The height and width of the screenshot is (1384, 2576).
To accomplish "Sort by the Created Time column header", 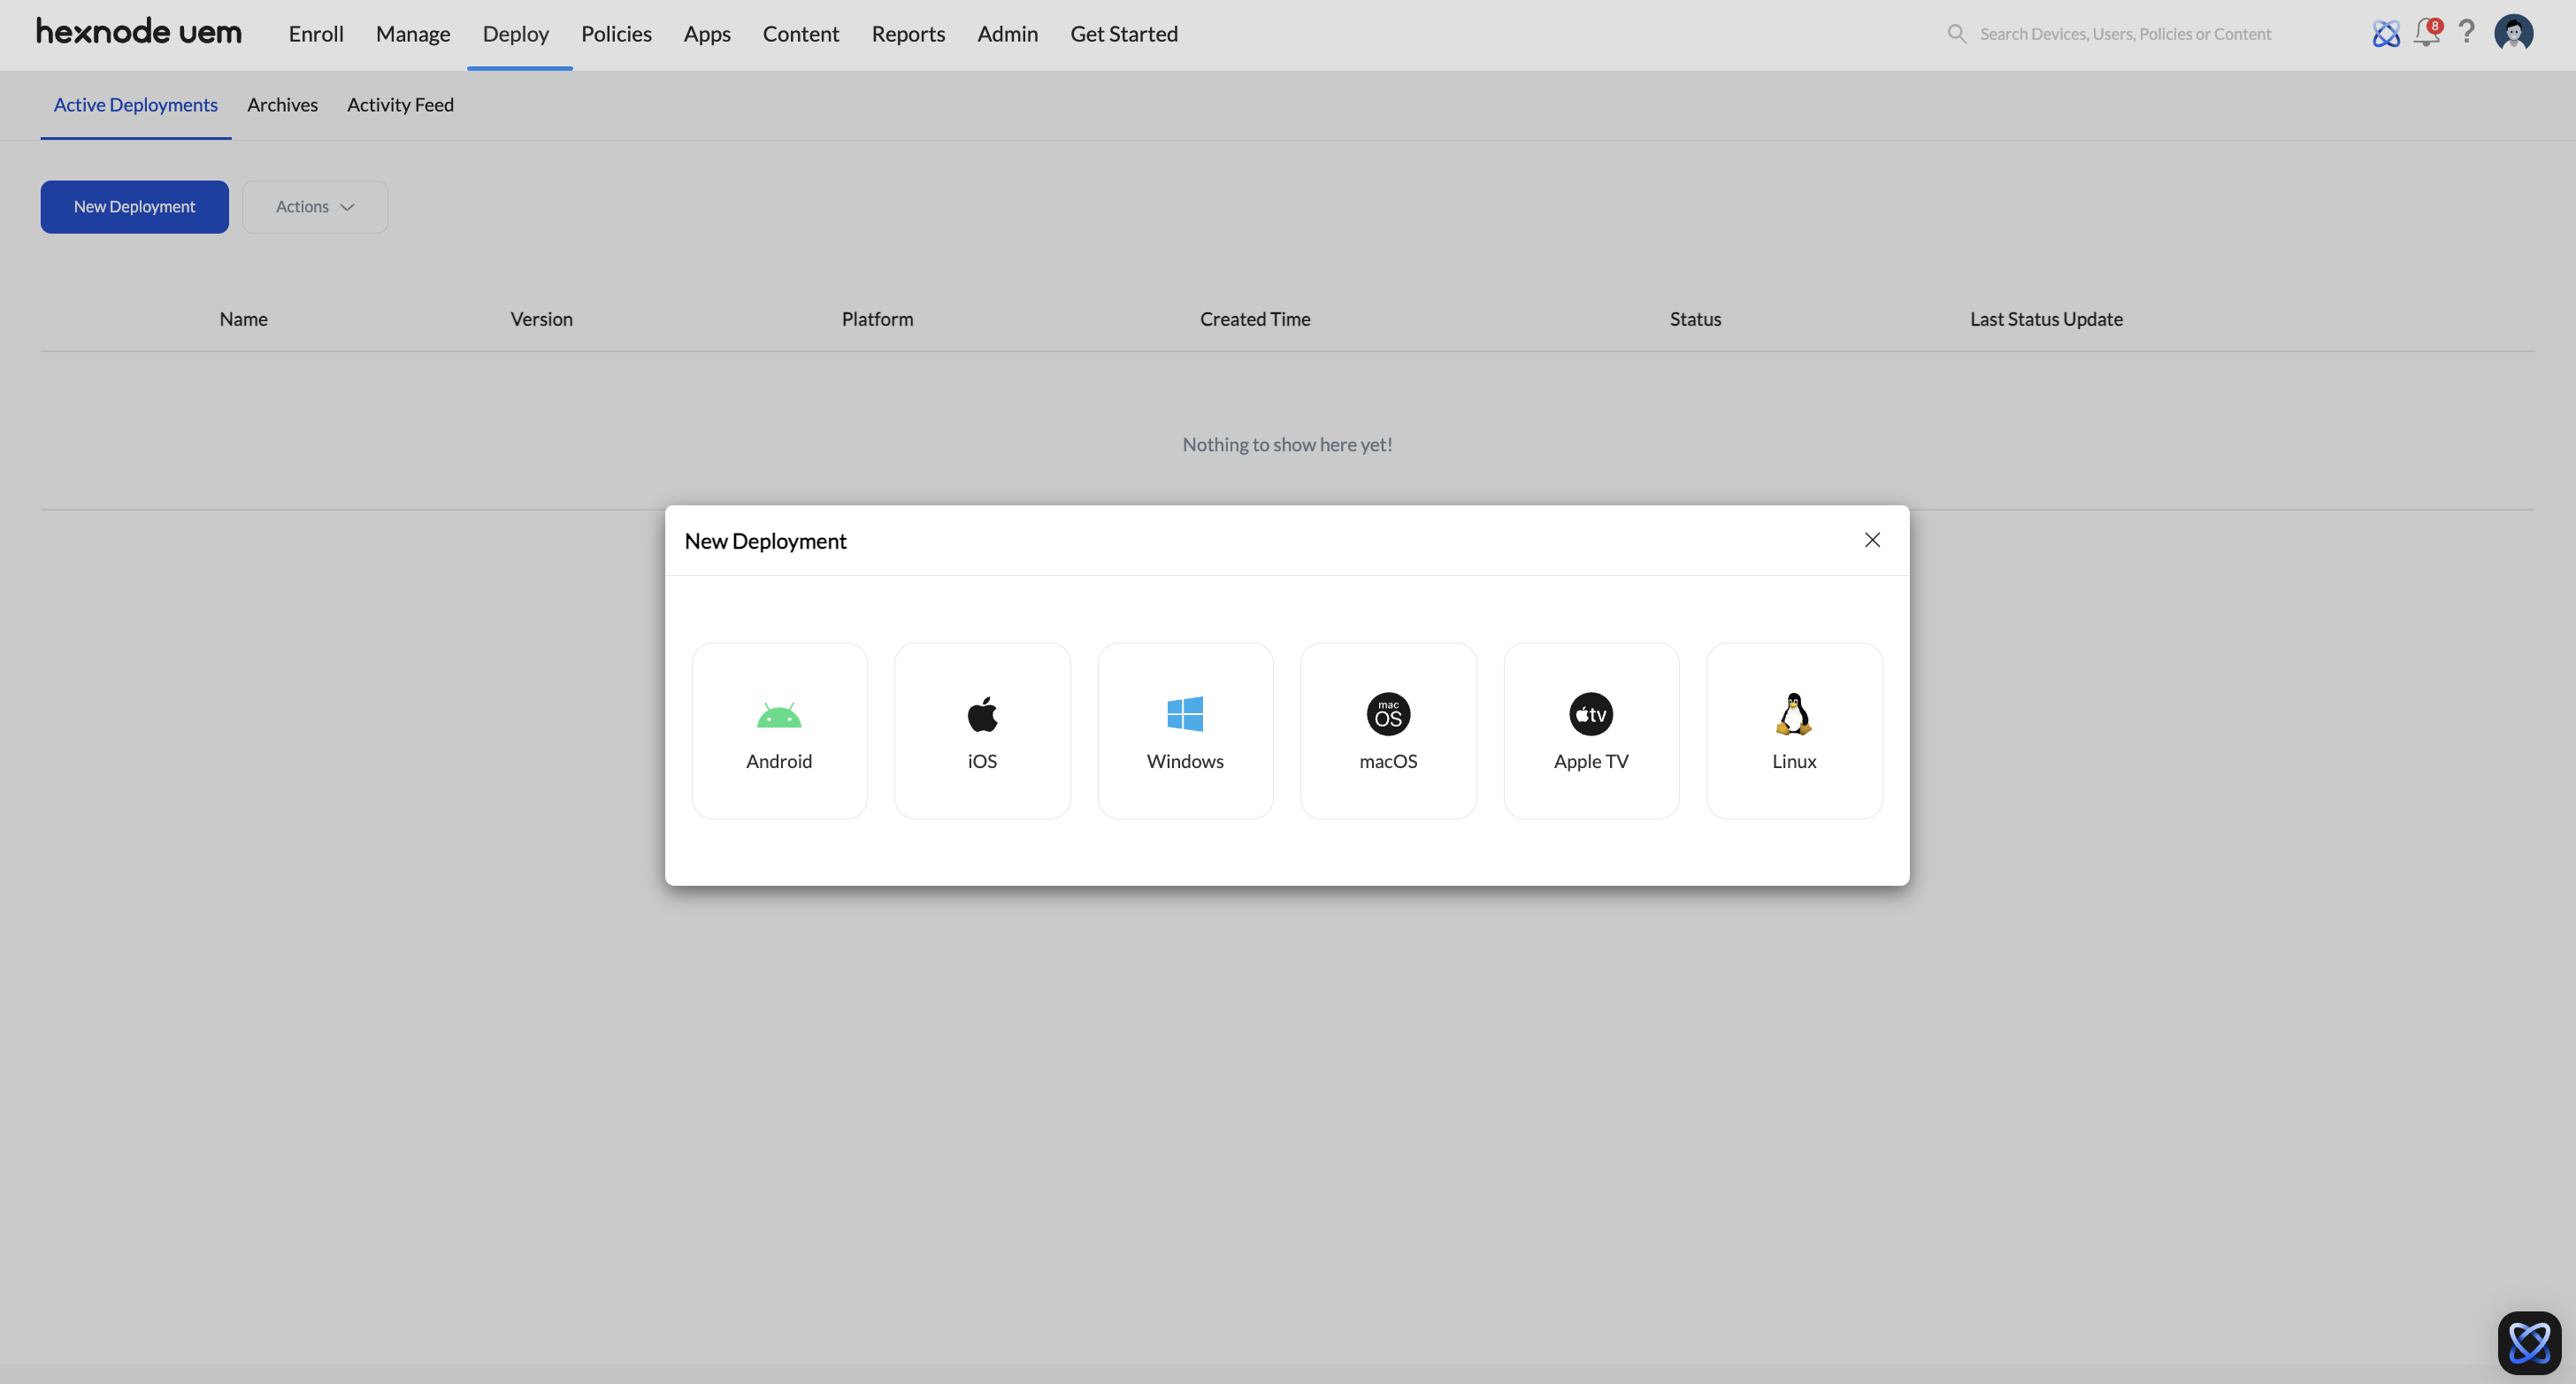I will (1255, 319).
